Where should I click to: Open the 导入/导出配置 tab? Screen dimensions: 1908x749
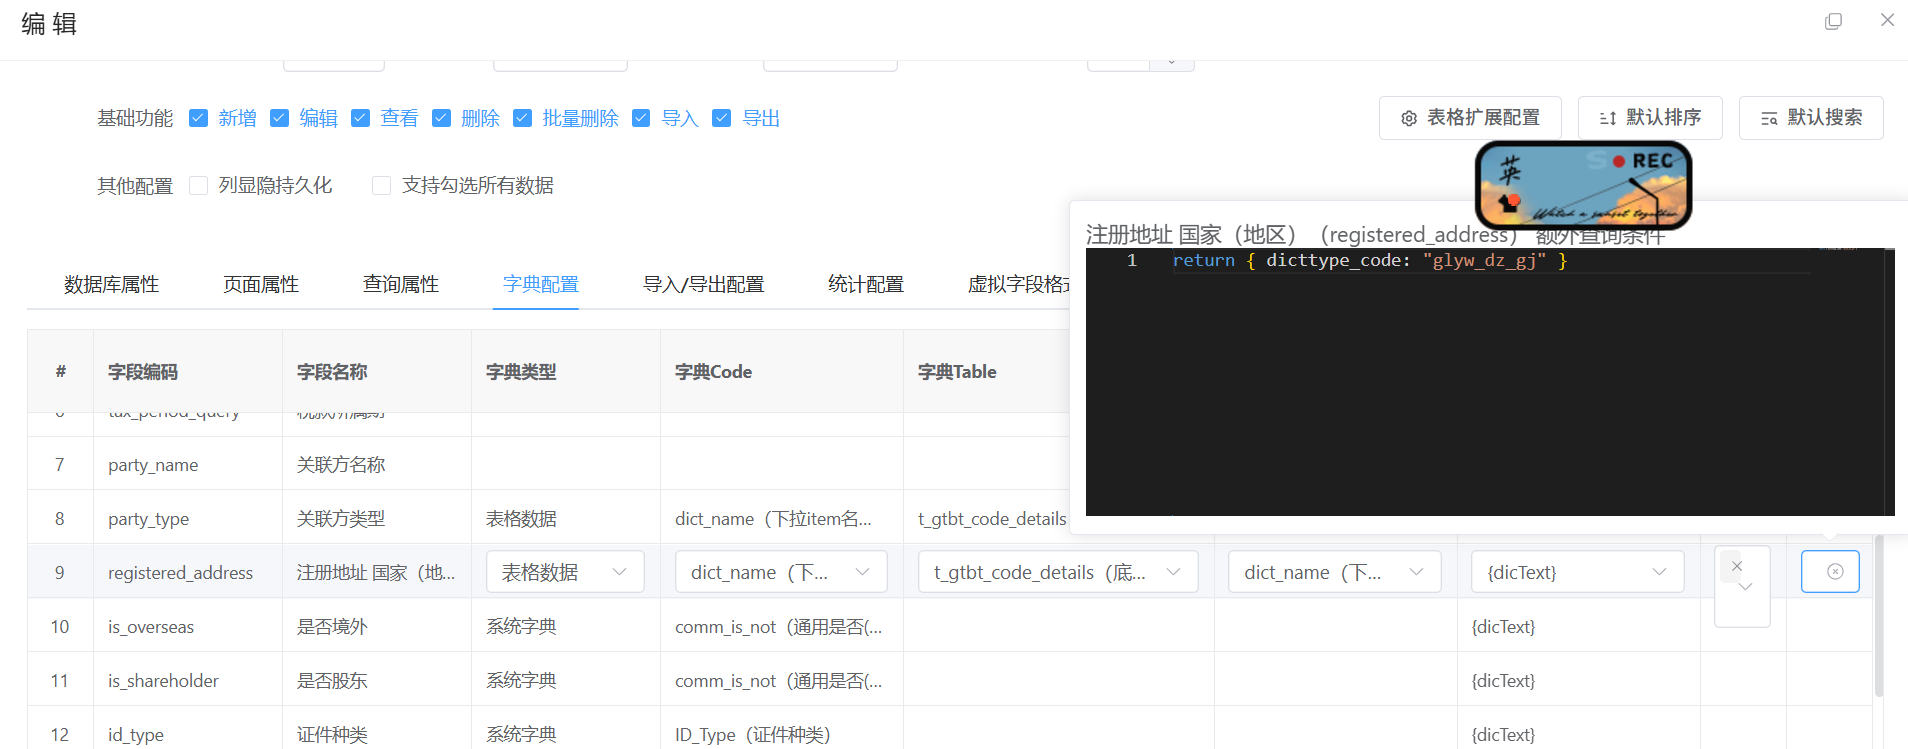pos(703,284)
